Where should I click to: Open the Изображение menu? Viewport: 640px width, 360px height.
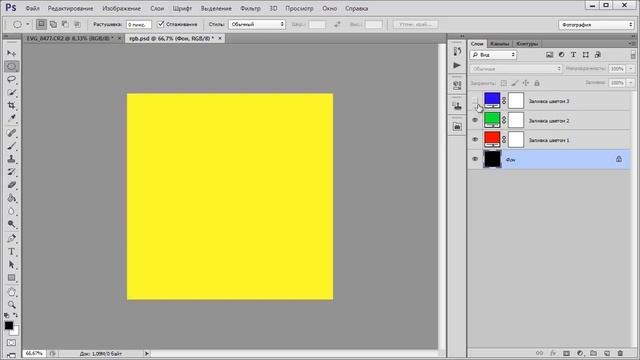(121, 8)
